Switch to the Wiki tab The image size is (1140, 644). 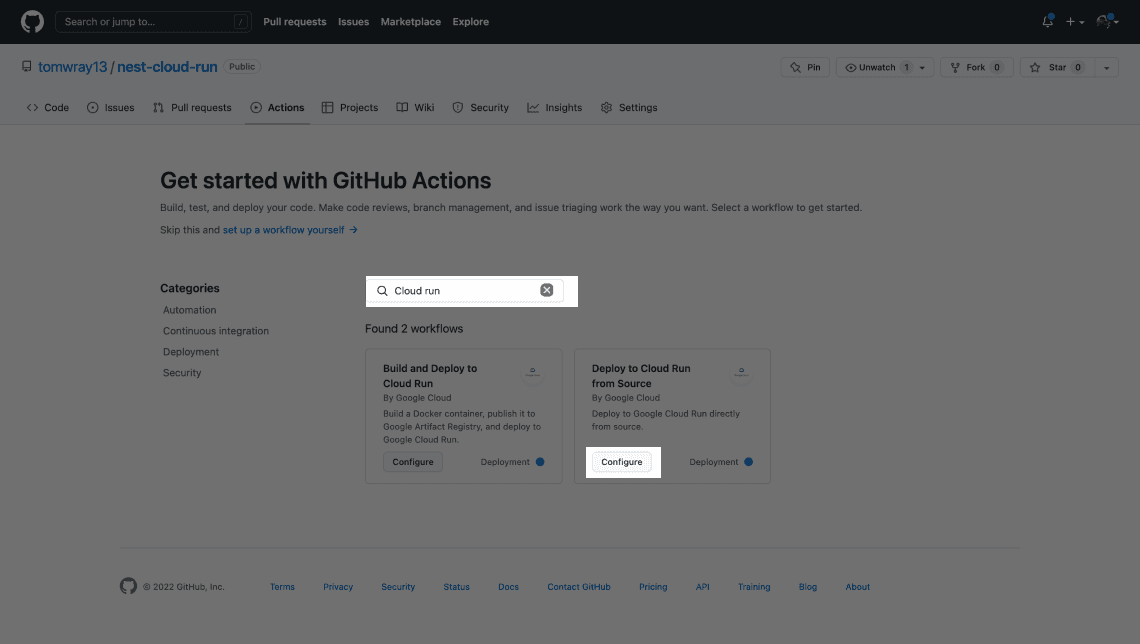click(x=415, y=108)
